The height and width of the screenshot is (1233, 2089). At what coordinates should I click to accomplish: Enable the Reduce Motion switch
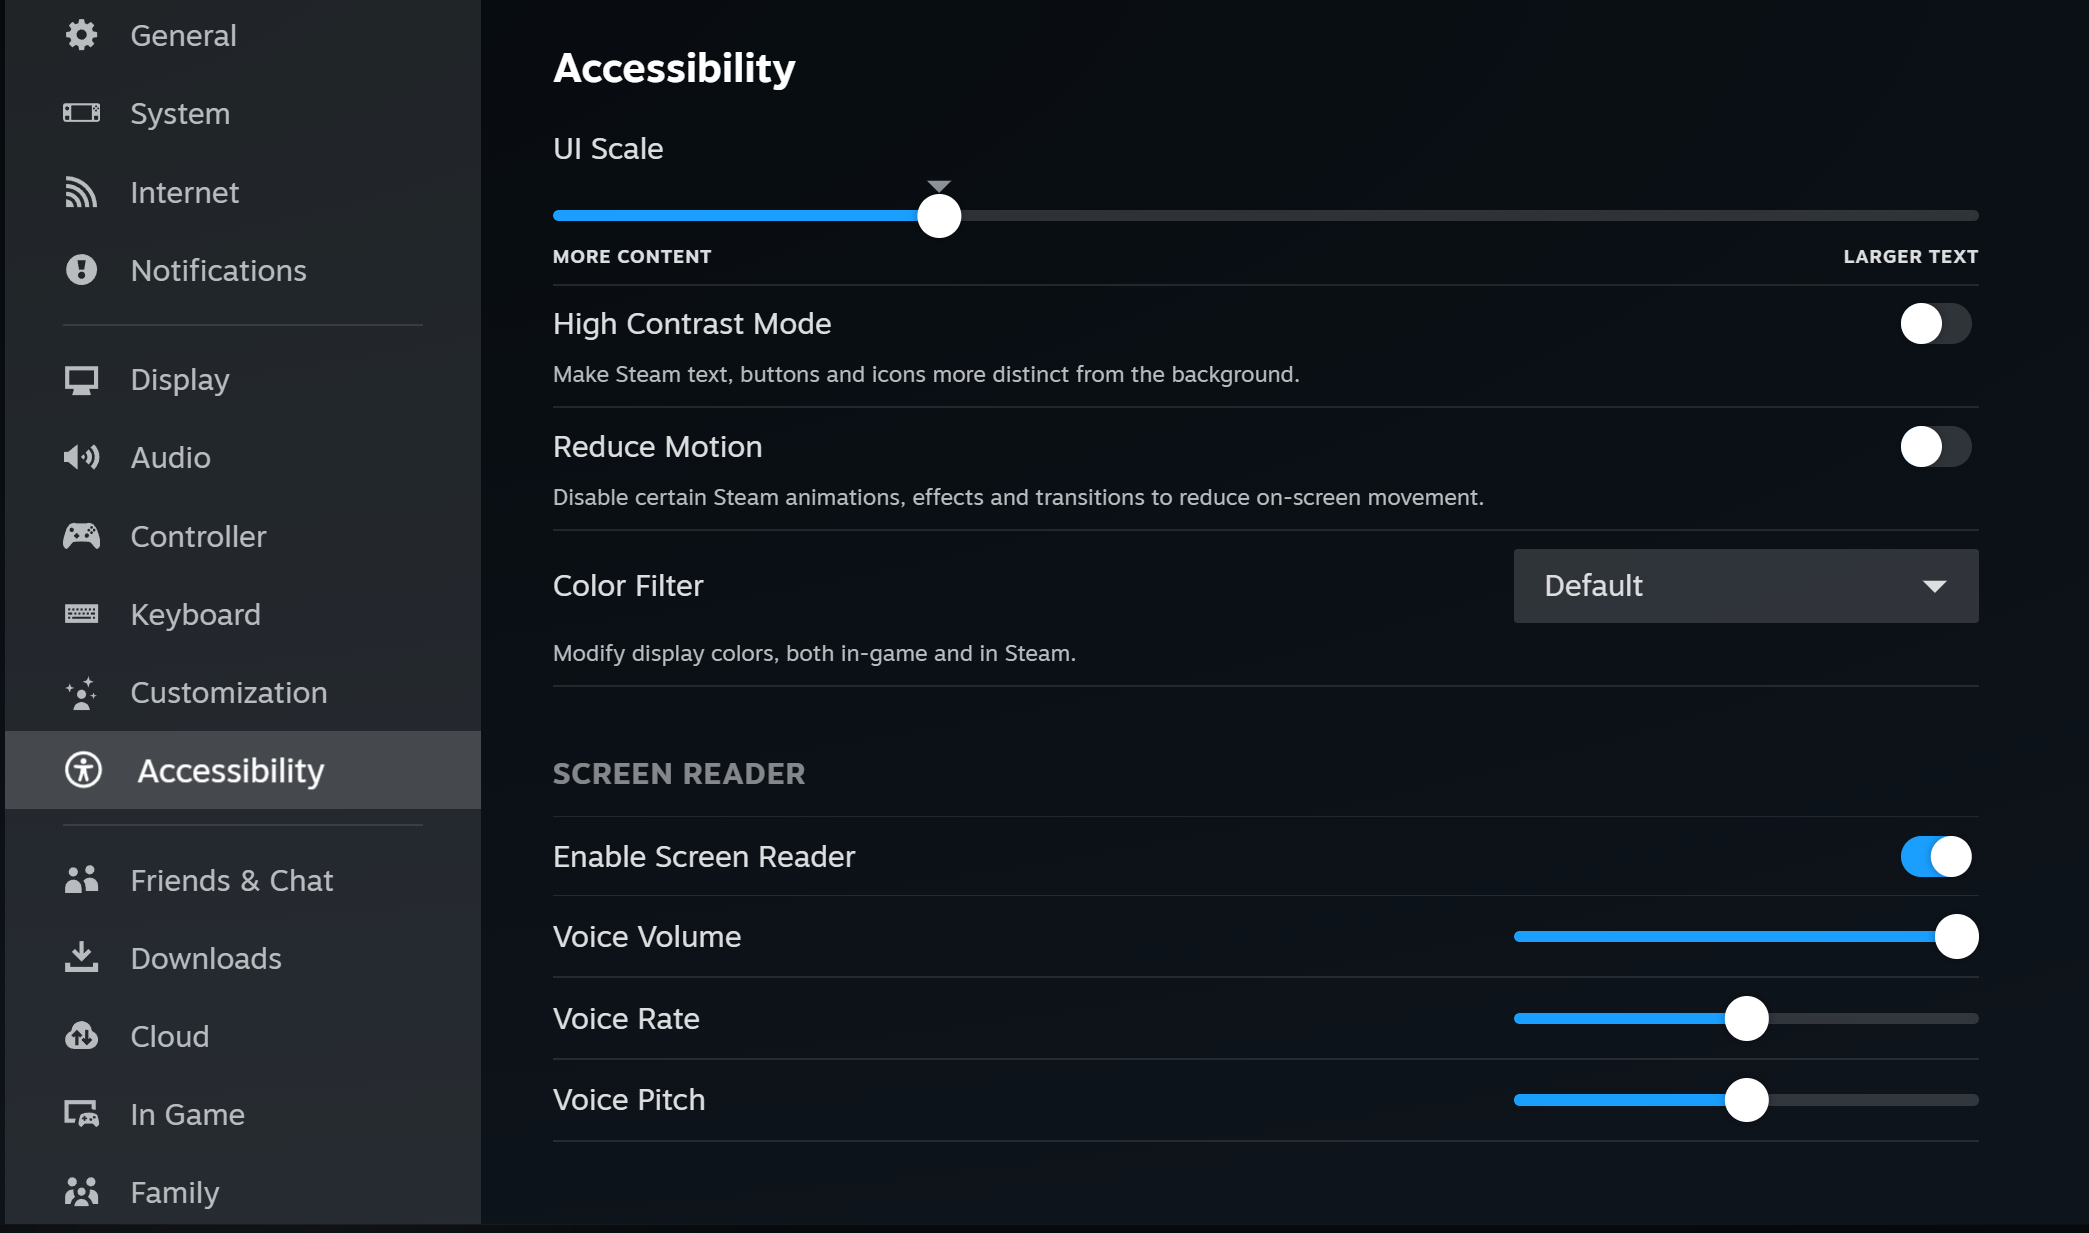coord(1936,447)
